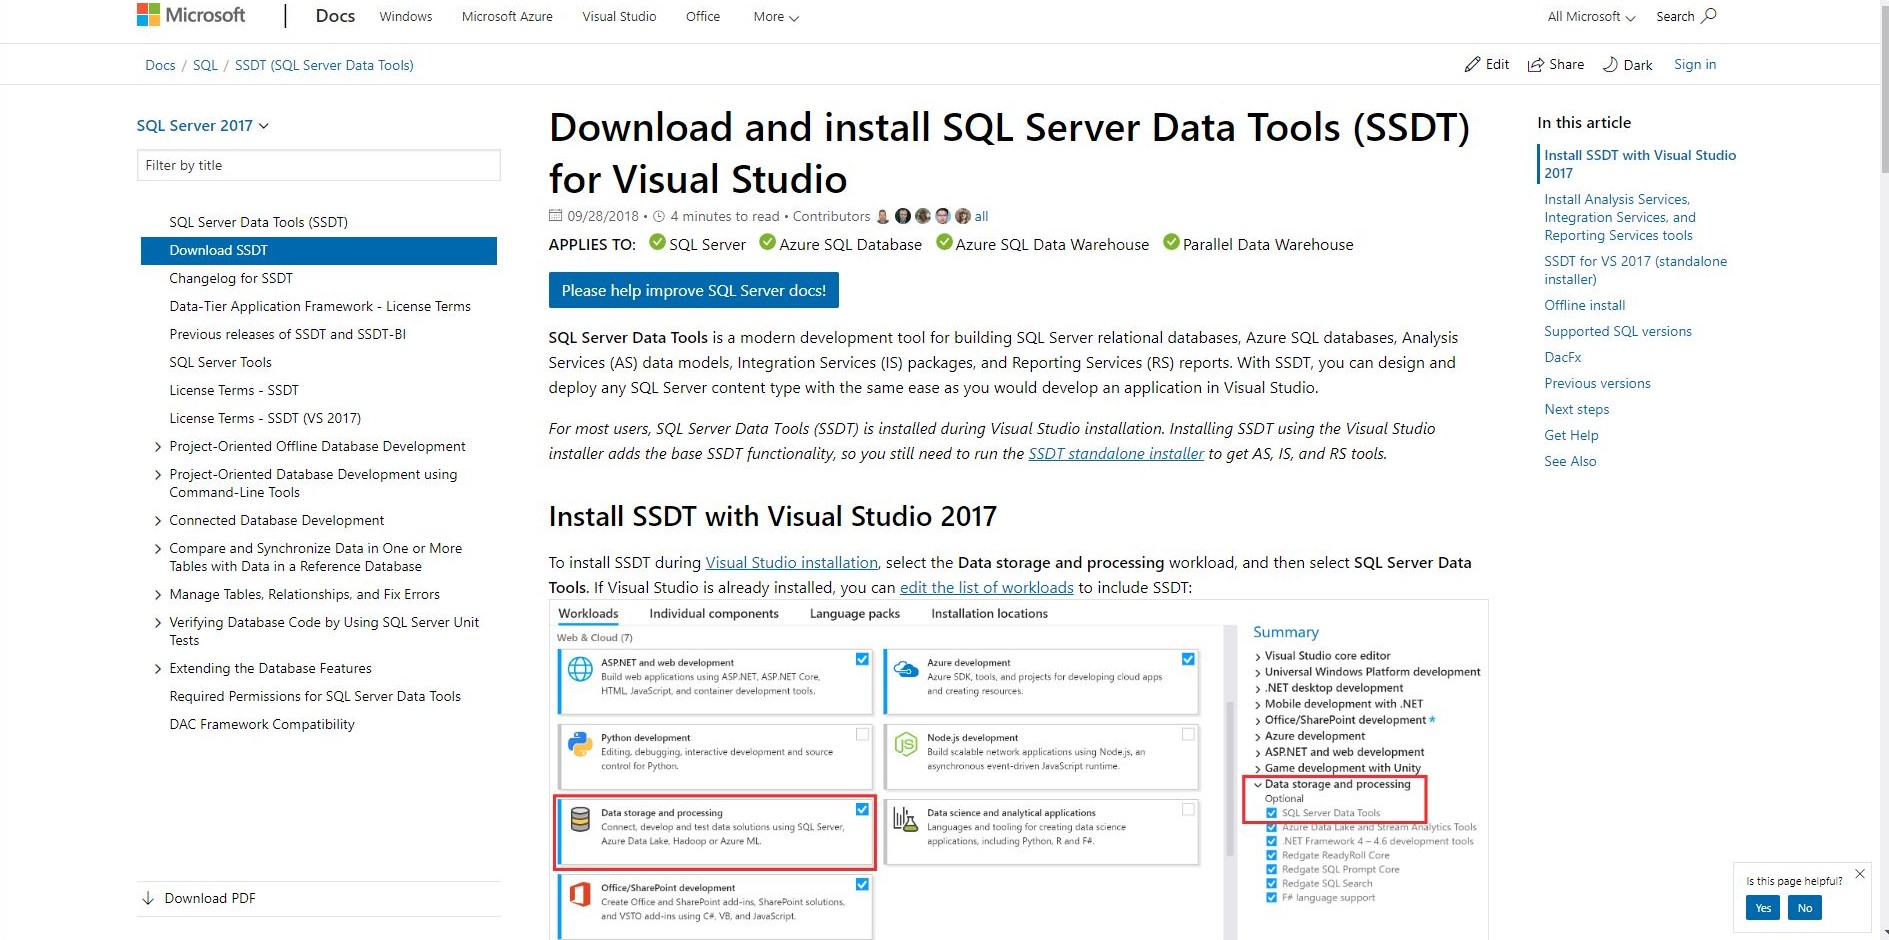Open the SQL Server 2017 version dropdown

coord(203,126)
